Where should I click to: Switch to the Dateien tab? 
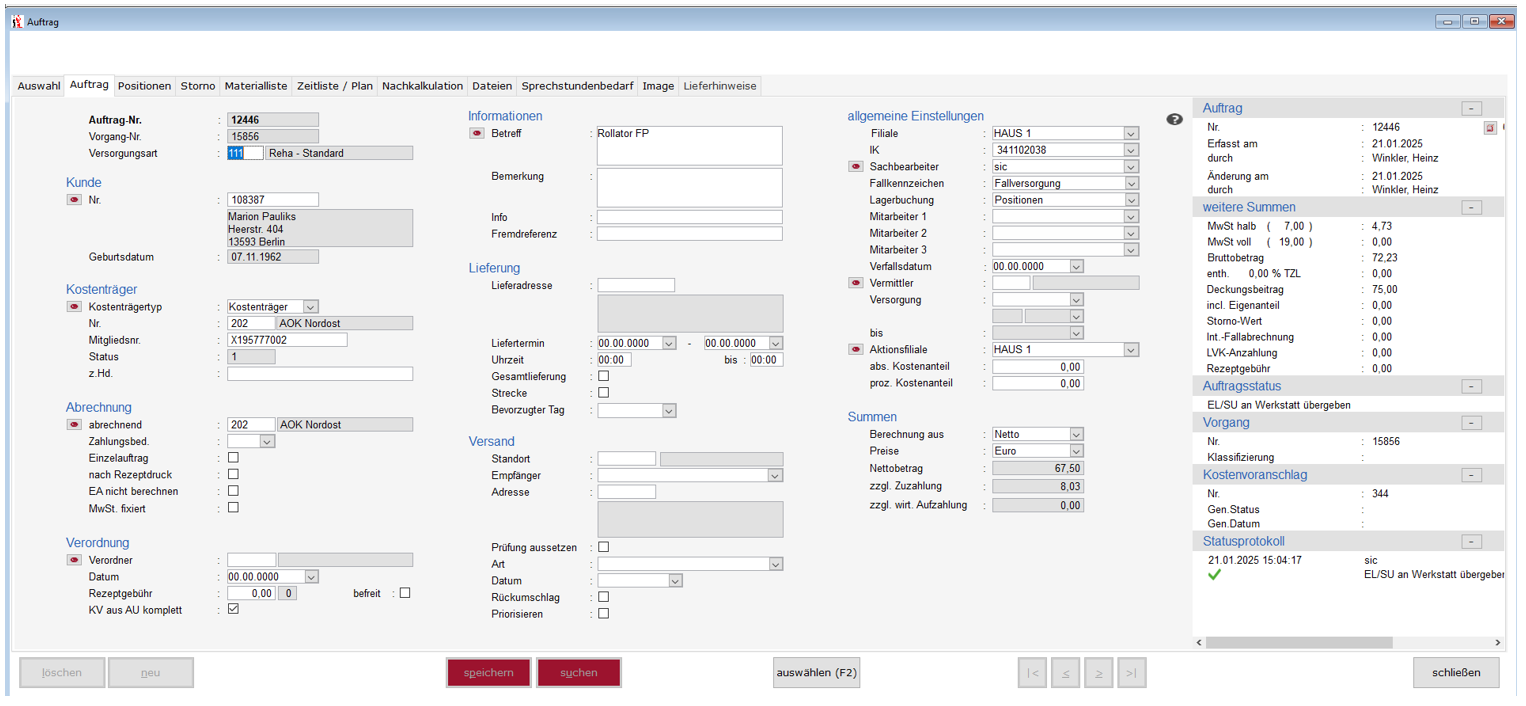point(492,86)
